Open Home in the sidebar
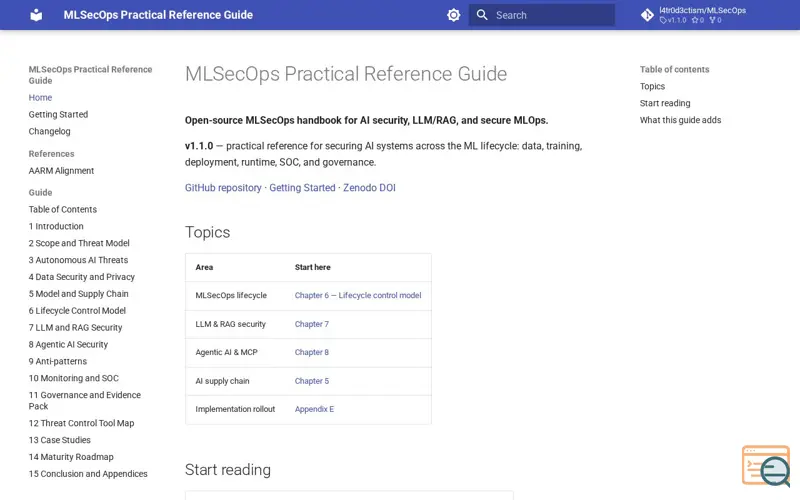 coord(40,97)
